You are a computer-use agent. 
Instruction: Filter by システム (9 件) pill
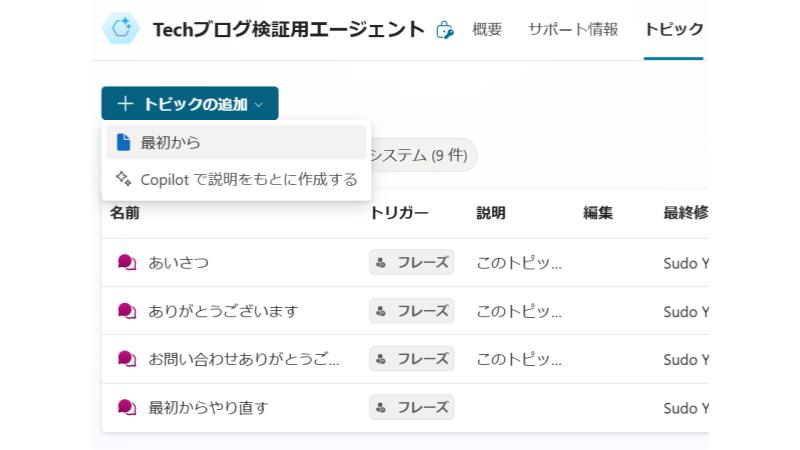tap(422, 155)
